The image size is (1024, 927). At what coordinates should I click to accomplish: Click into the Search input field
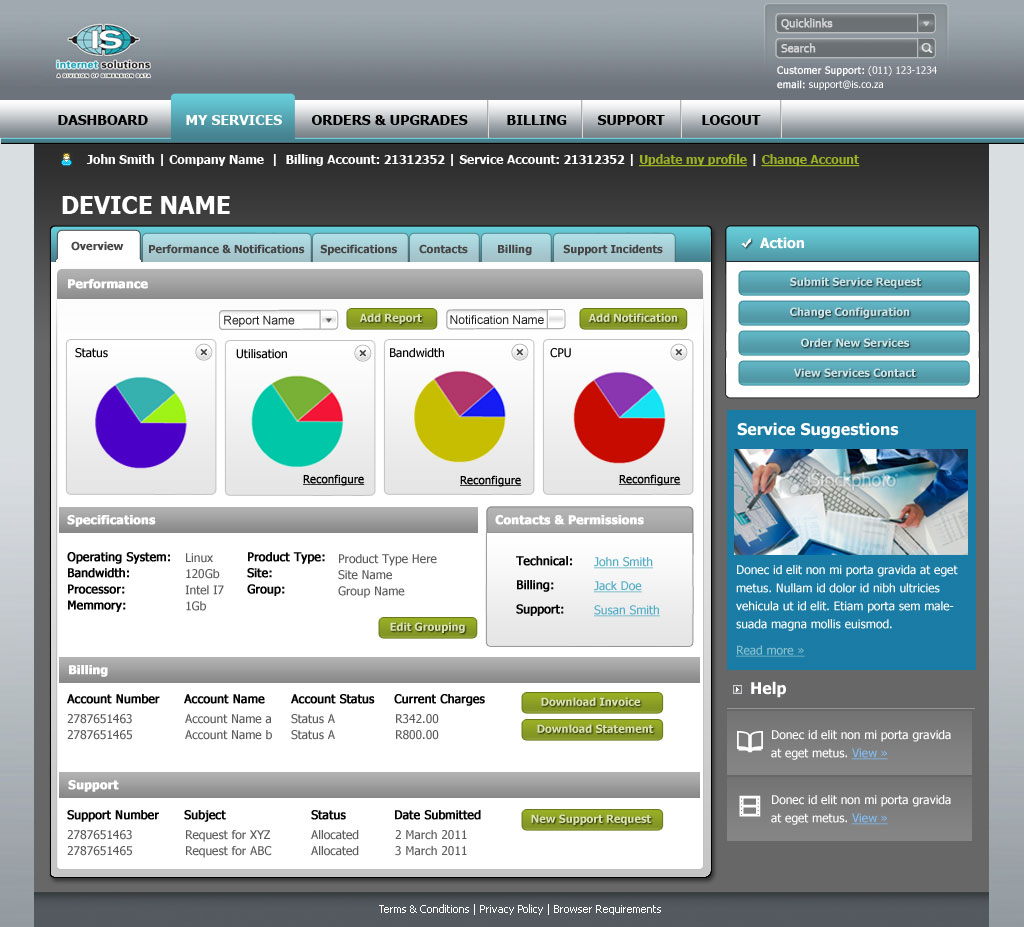click(x=846, y=48)
